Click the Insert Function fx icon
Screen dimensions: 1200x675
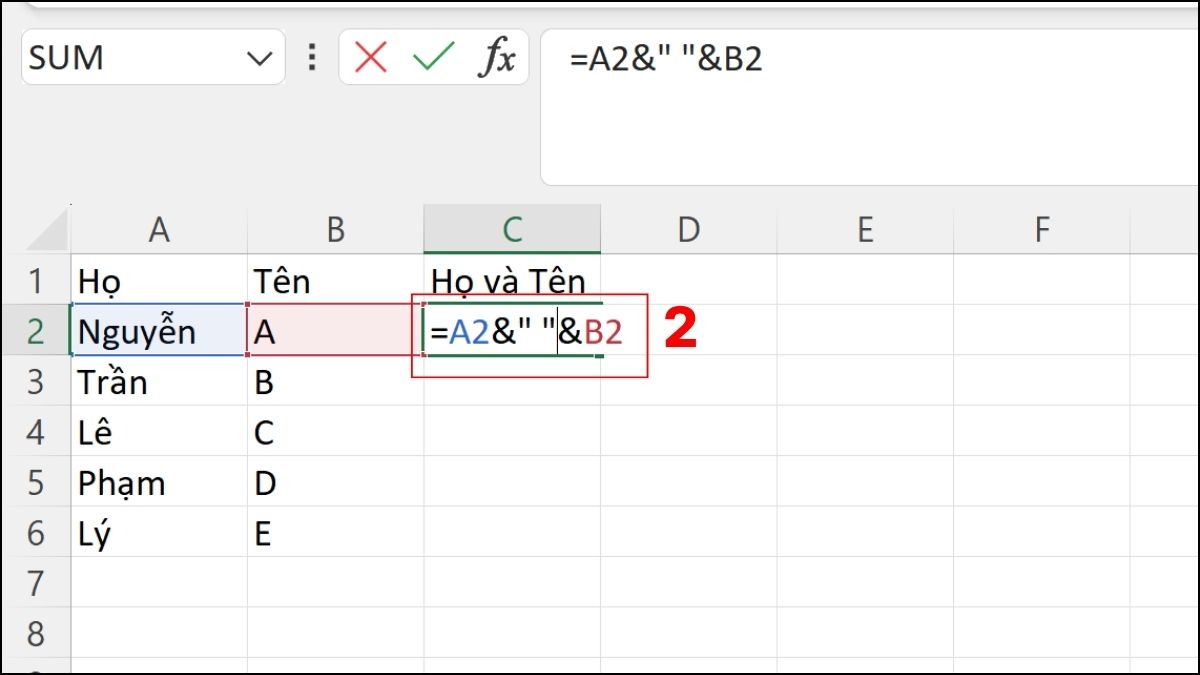pyautogui.click(x=499, y=57)
